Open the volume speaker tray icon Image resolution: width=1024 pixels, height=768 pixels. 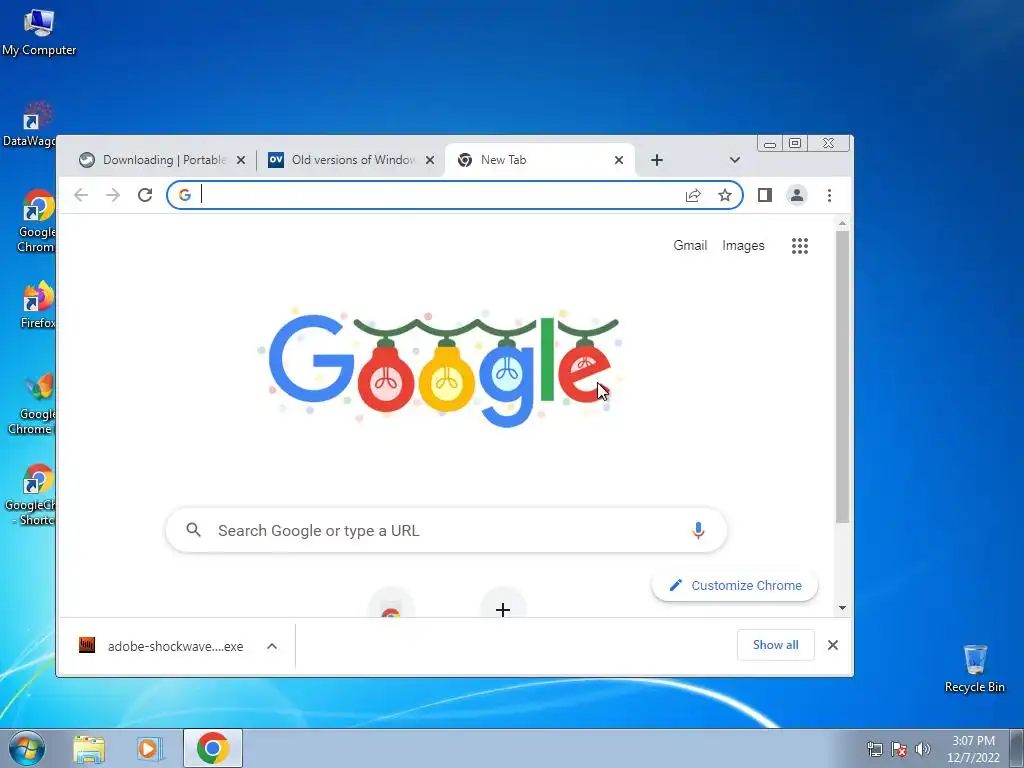[922, 749]
